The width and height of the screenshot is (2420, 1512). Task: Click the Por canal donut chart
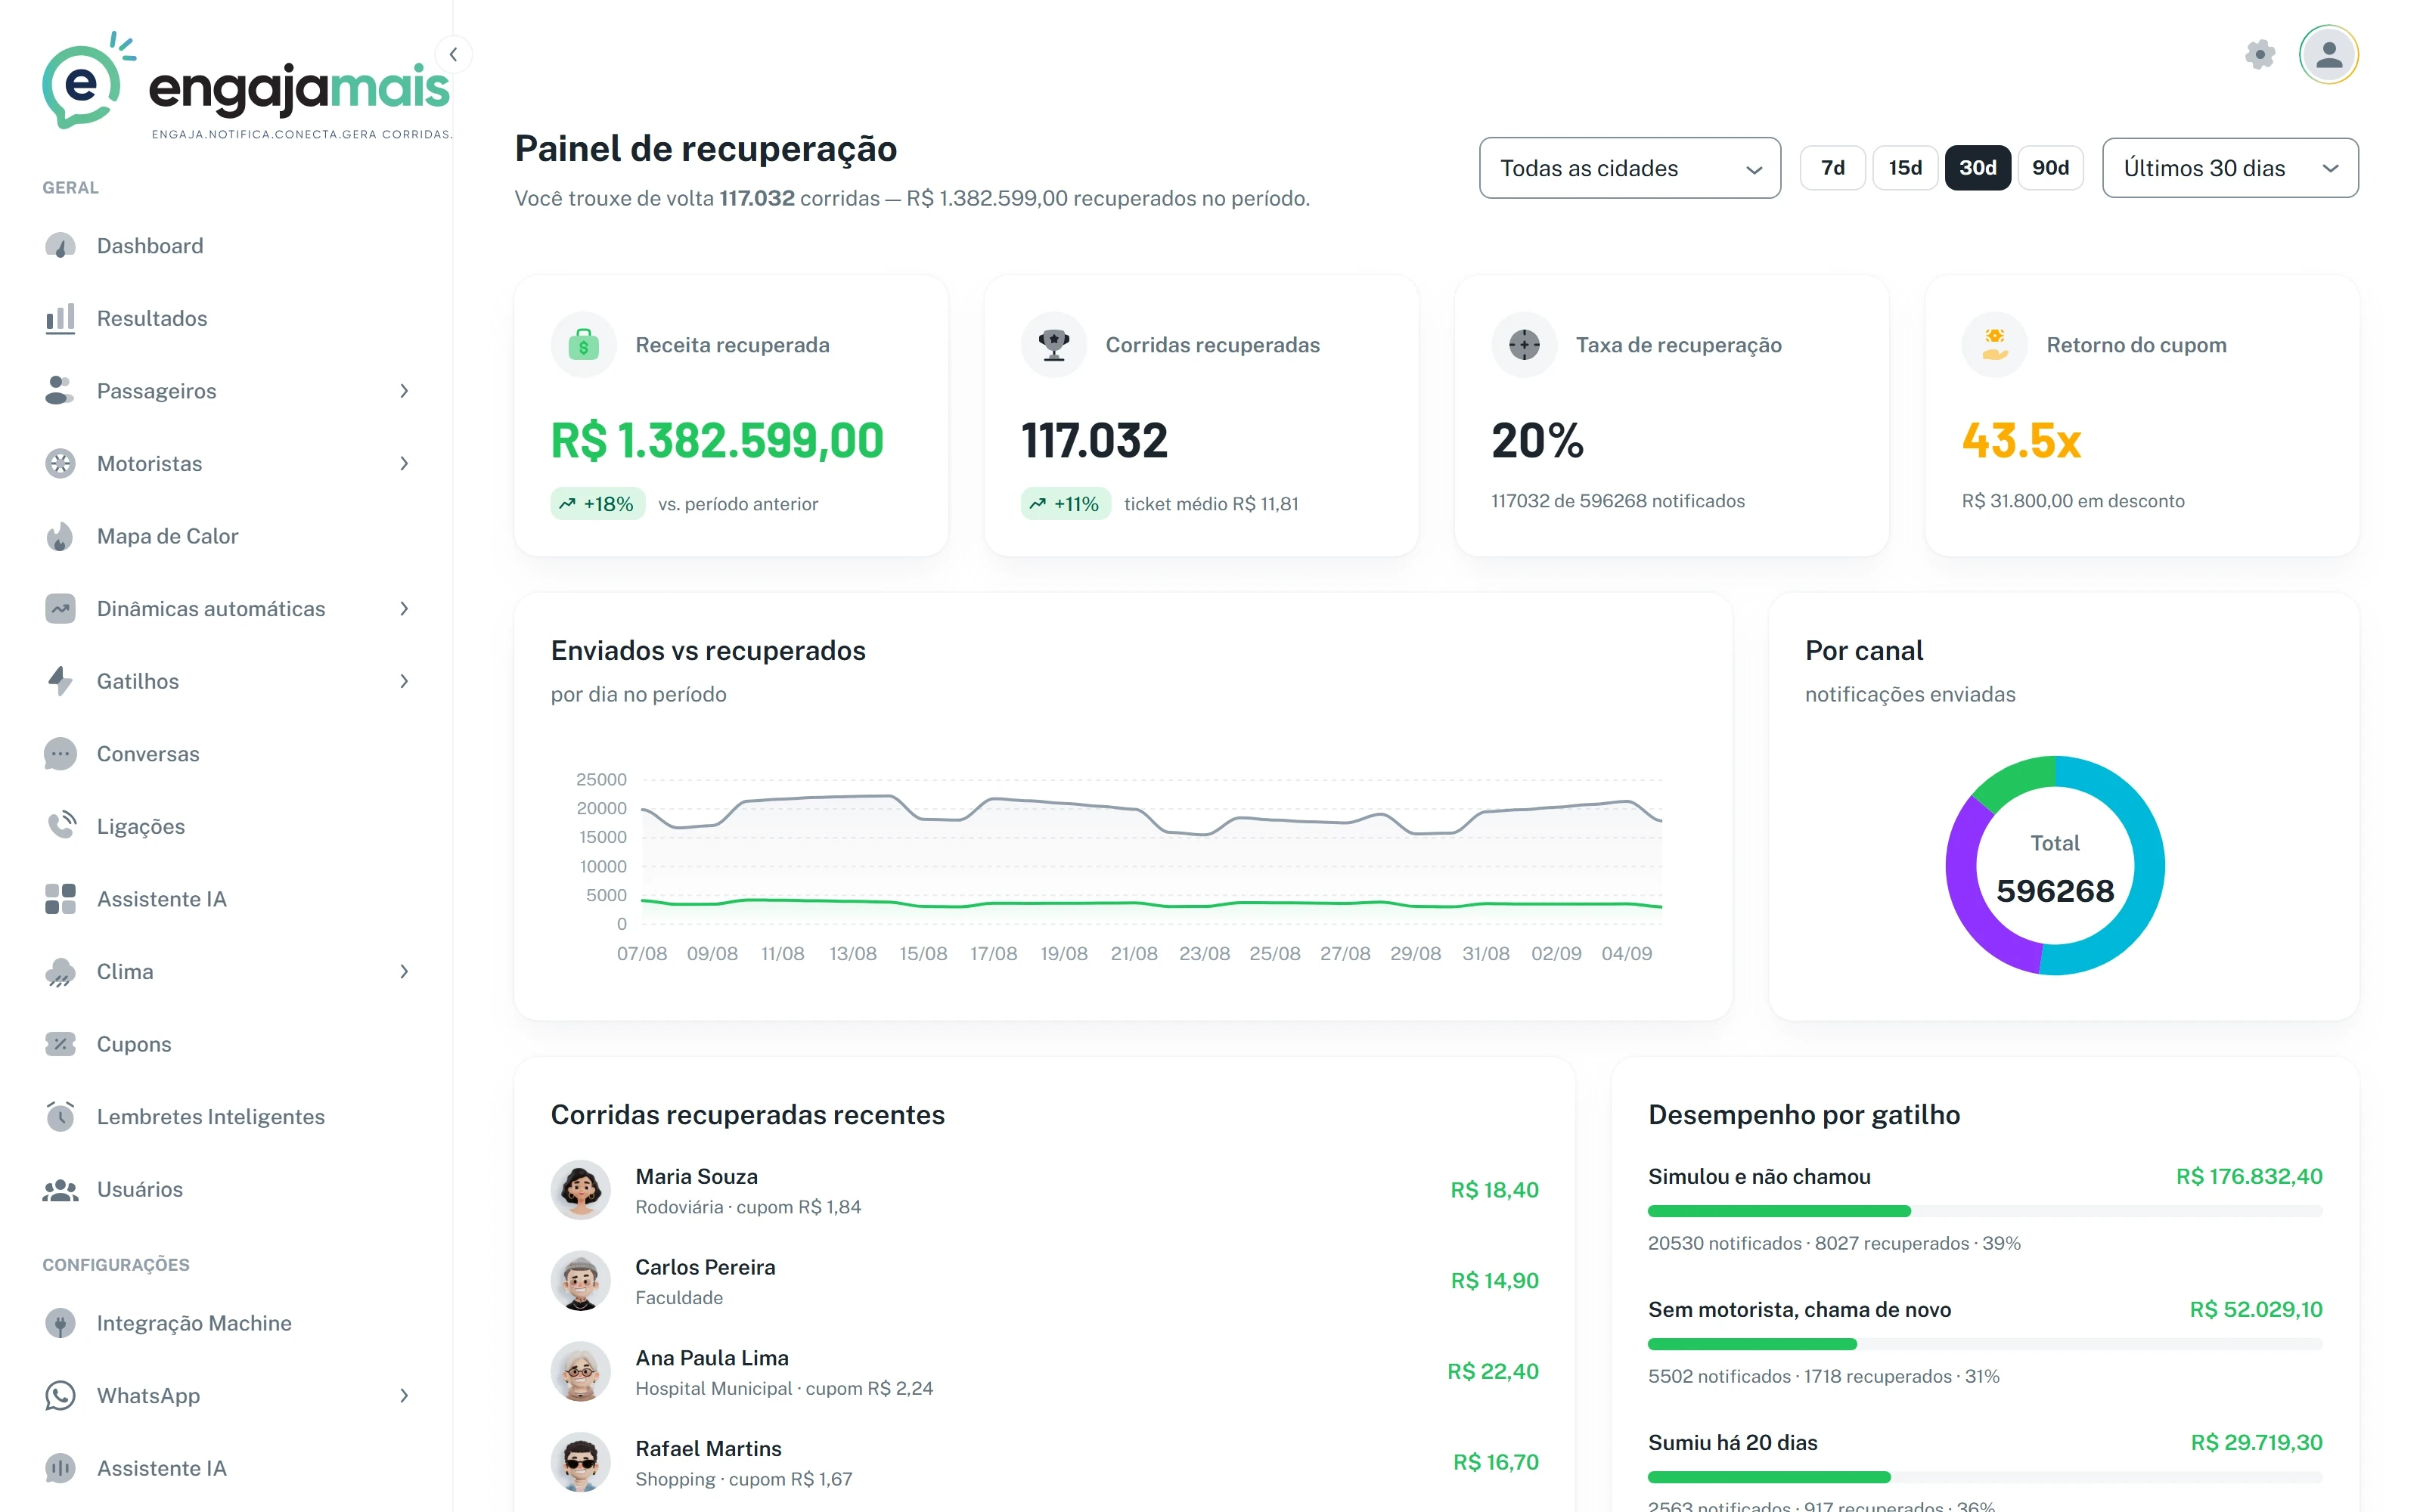click(2055, 866)
